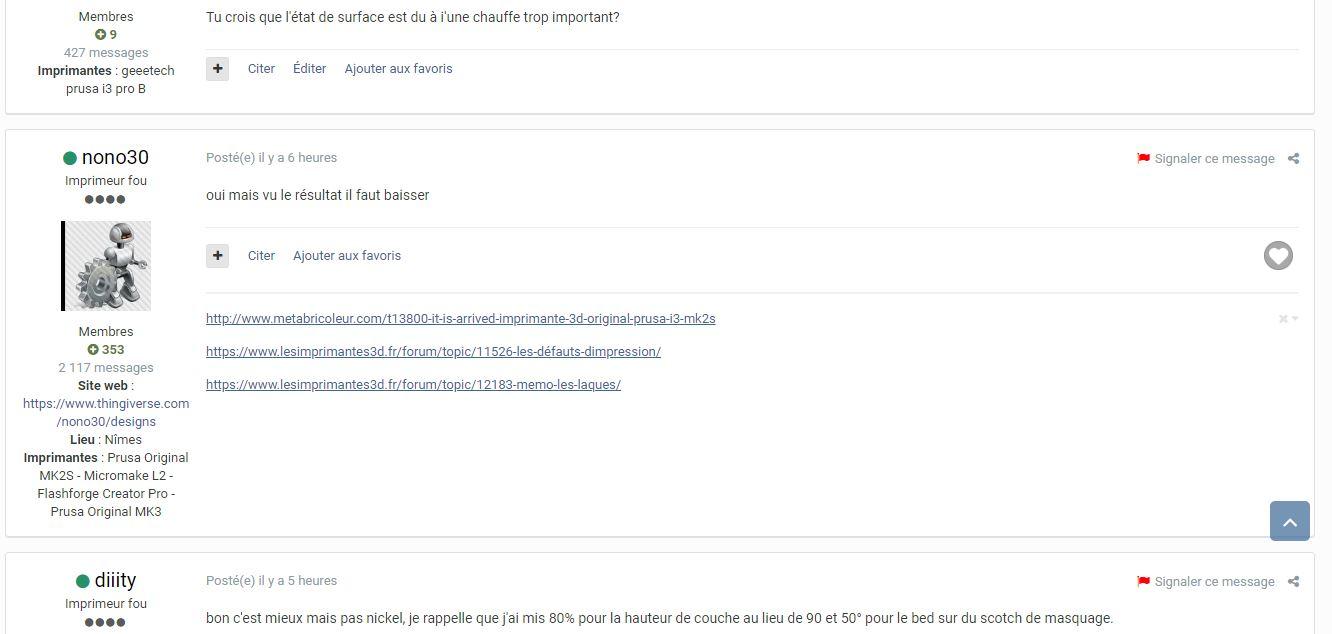
Task: Open the diiity username profile
Action: 115,581
